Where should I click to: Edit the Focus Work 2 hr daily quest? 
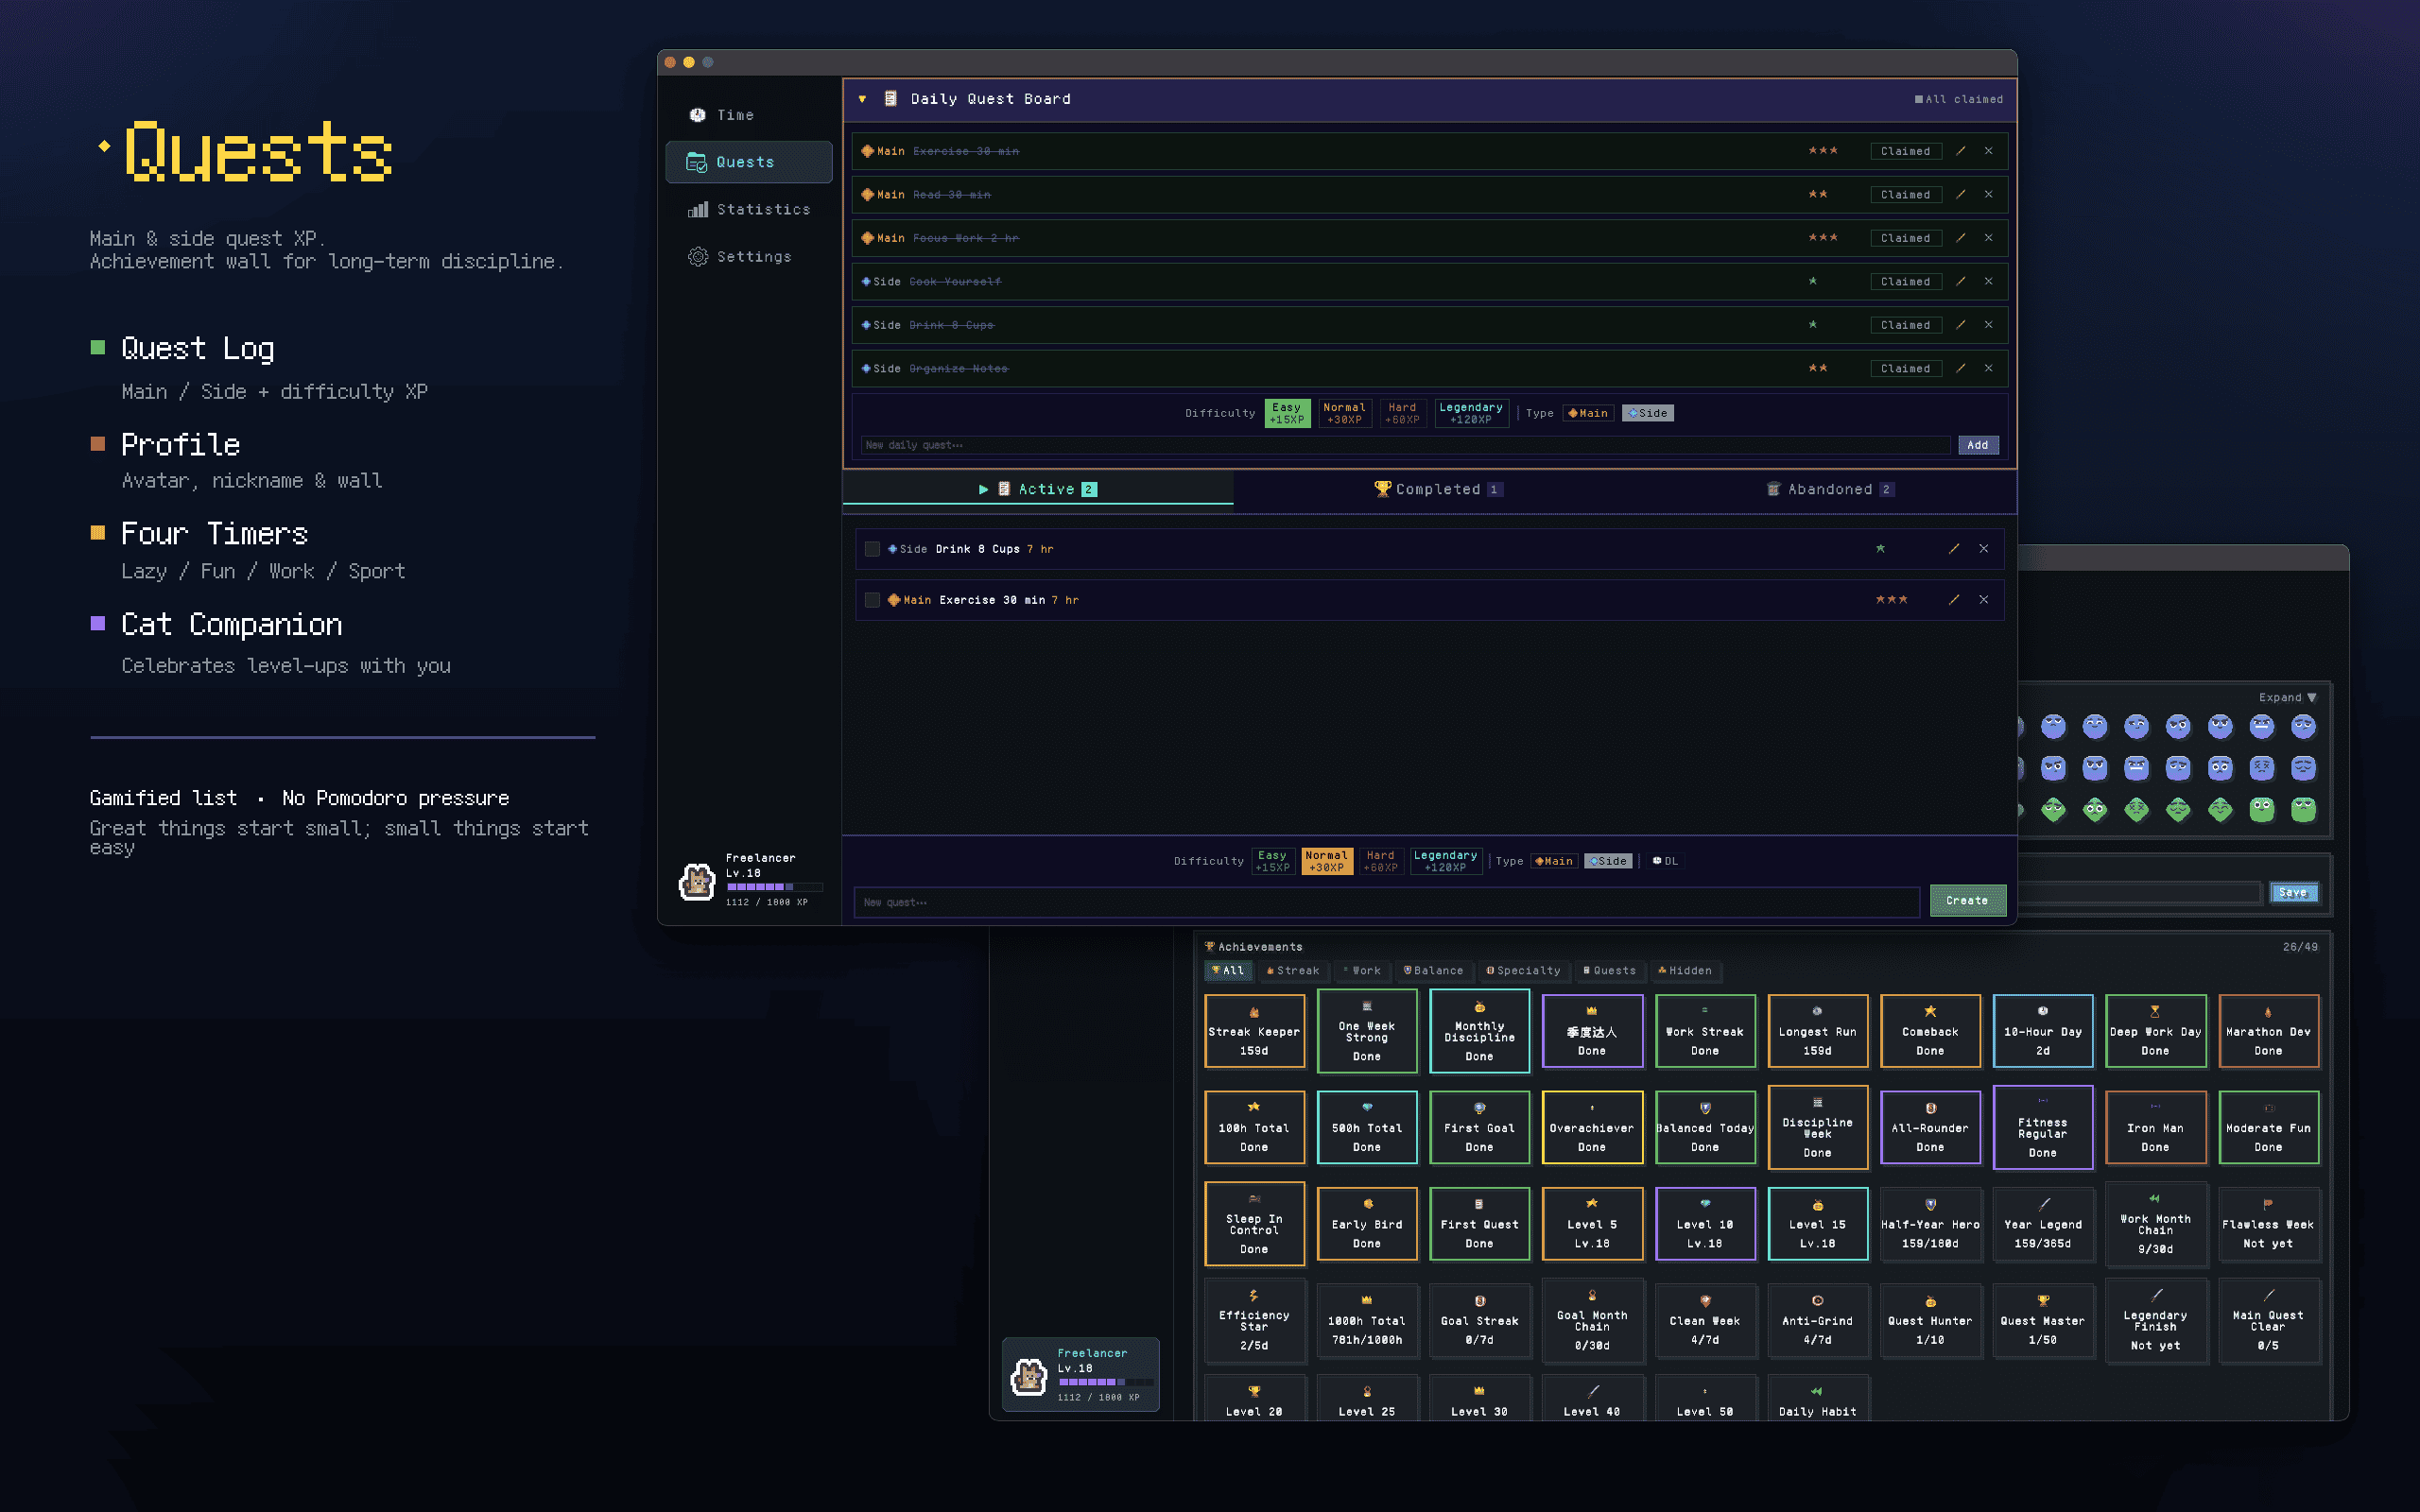[x=1960, y=238]
